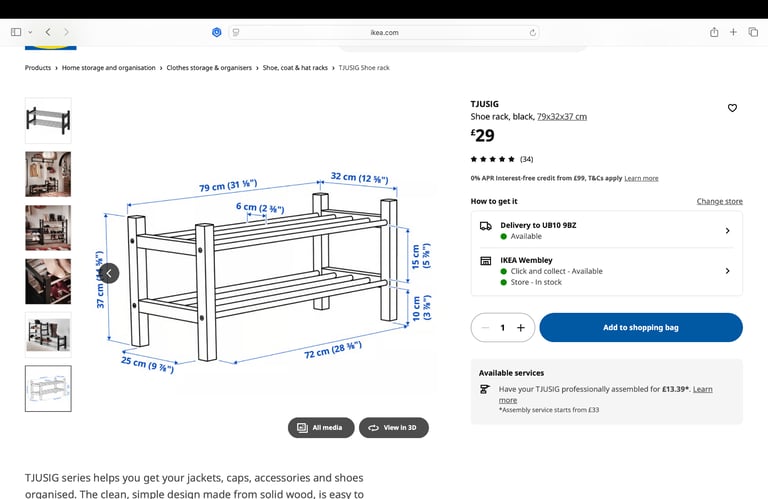Click the Change store link
The image size is (768, 499).
click(x=720, y=201)
